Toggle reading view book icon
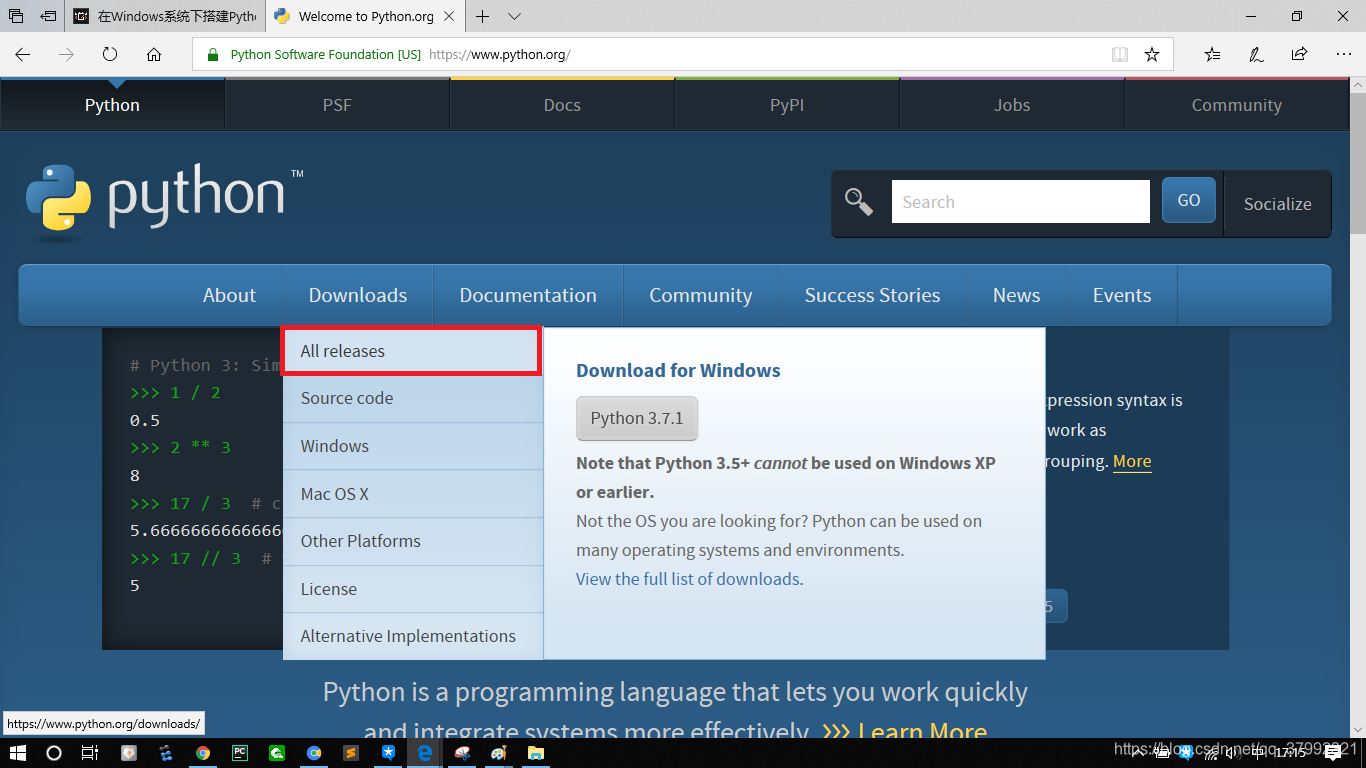The height and width of the screenshot is (768, 1366). 1120,55
